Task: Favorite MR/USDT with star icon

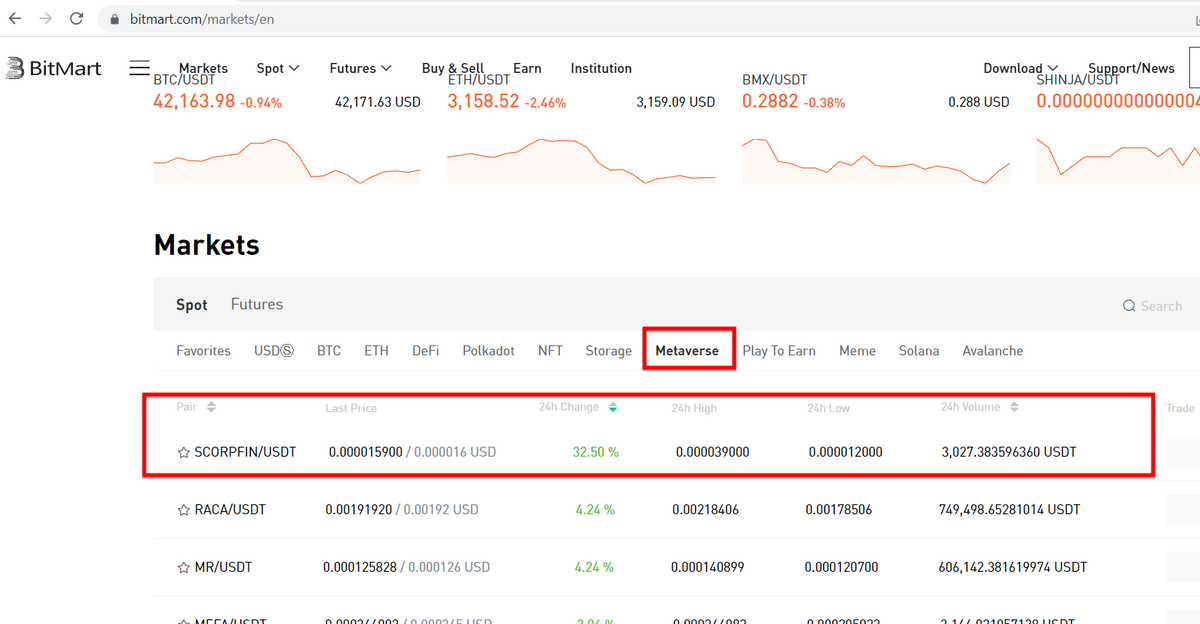Action: pyautogui.click(x=183, y=568)
